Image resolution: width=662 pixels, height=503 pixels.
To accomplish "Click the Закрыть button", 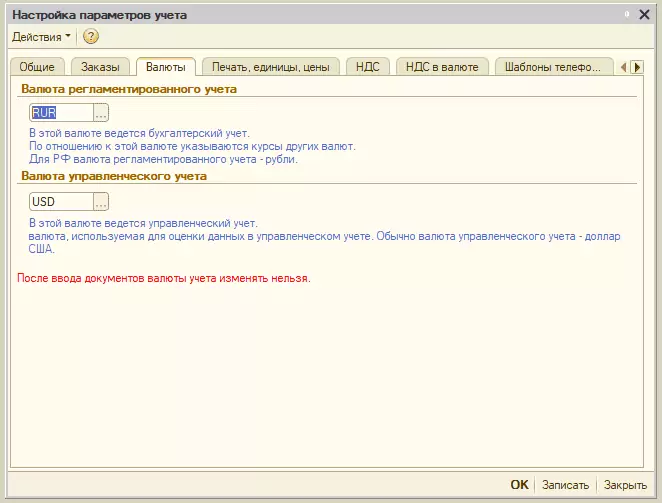I will (x=625, y=485).
